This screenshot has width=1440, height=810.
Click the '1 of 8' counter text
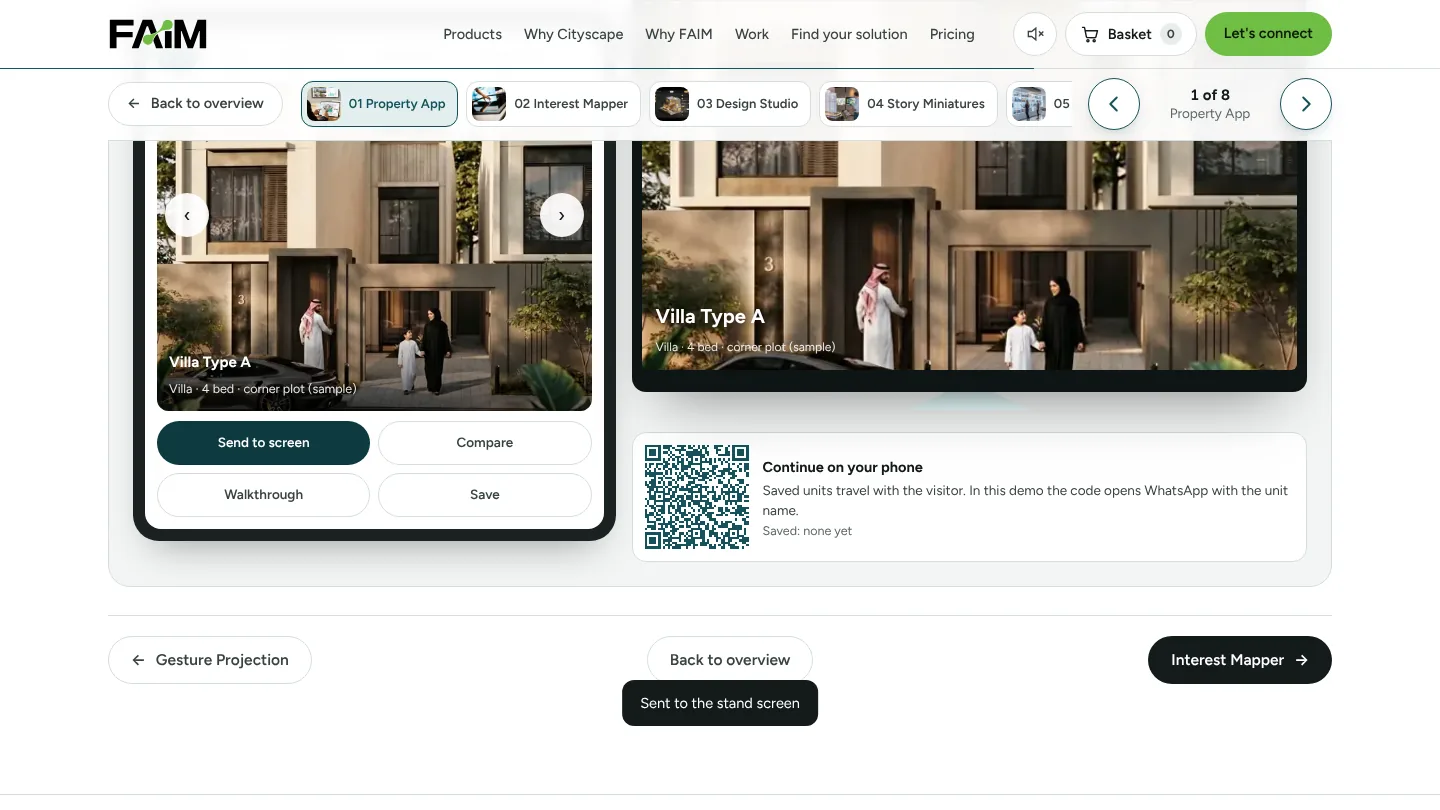pos(1210,95)
